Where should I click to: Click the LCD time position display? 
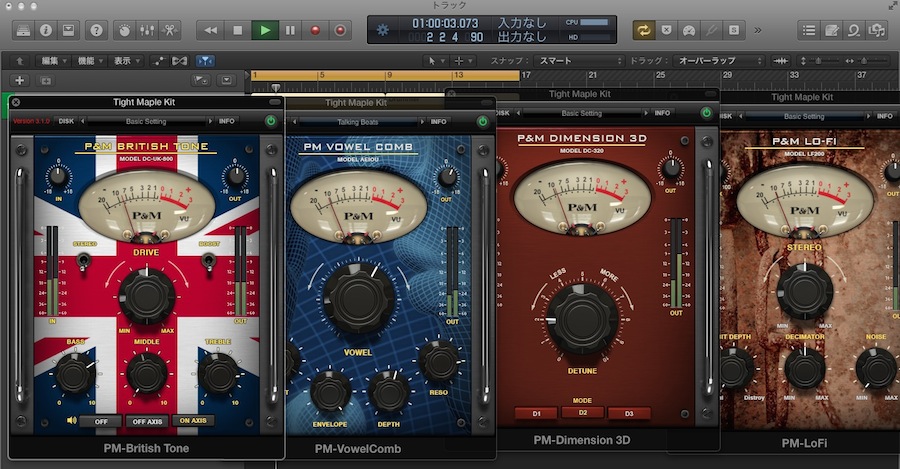point(445,24)
